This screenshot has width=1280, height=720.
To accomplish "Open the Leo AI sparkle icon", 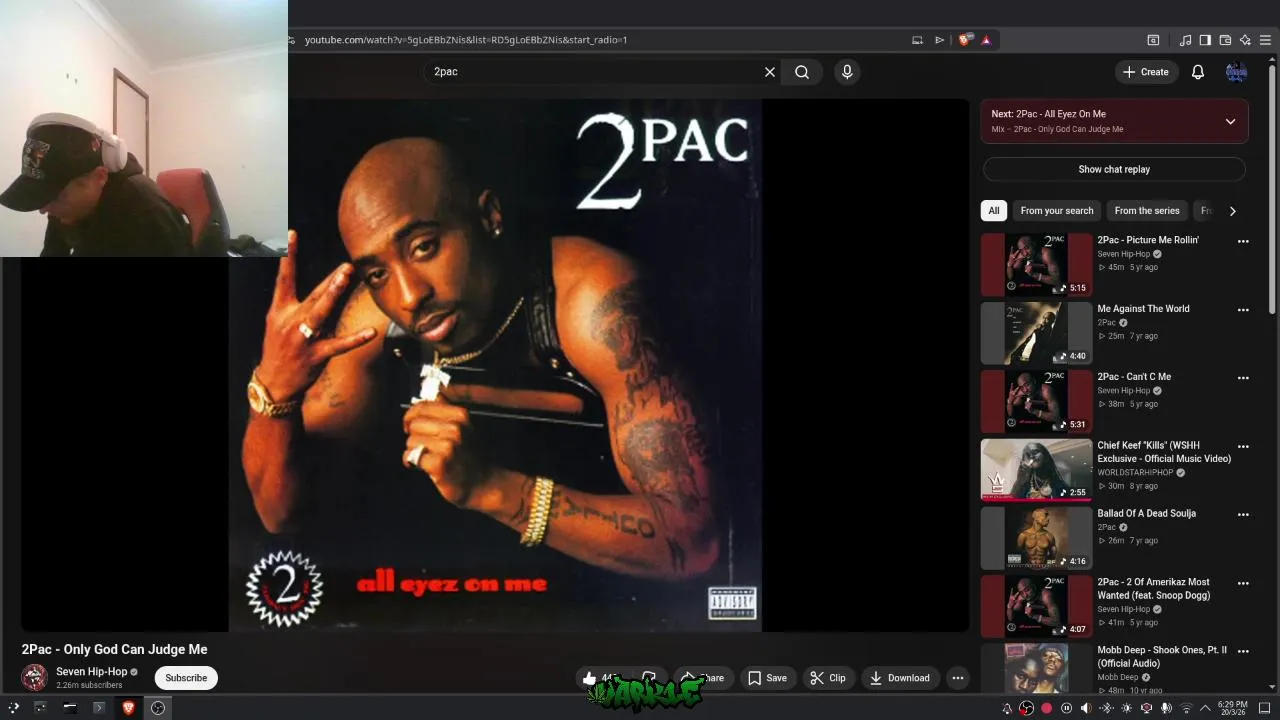I will (1245, 40).
